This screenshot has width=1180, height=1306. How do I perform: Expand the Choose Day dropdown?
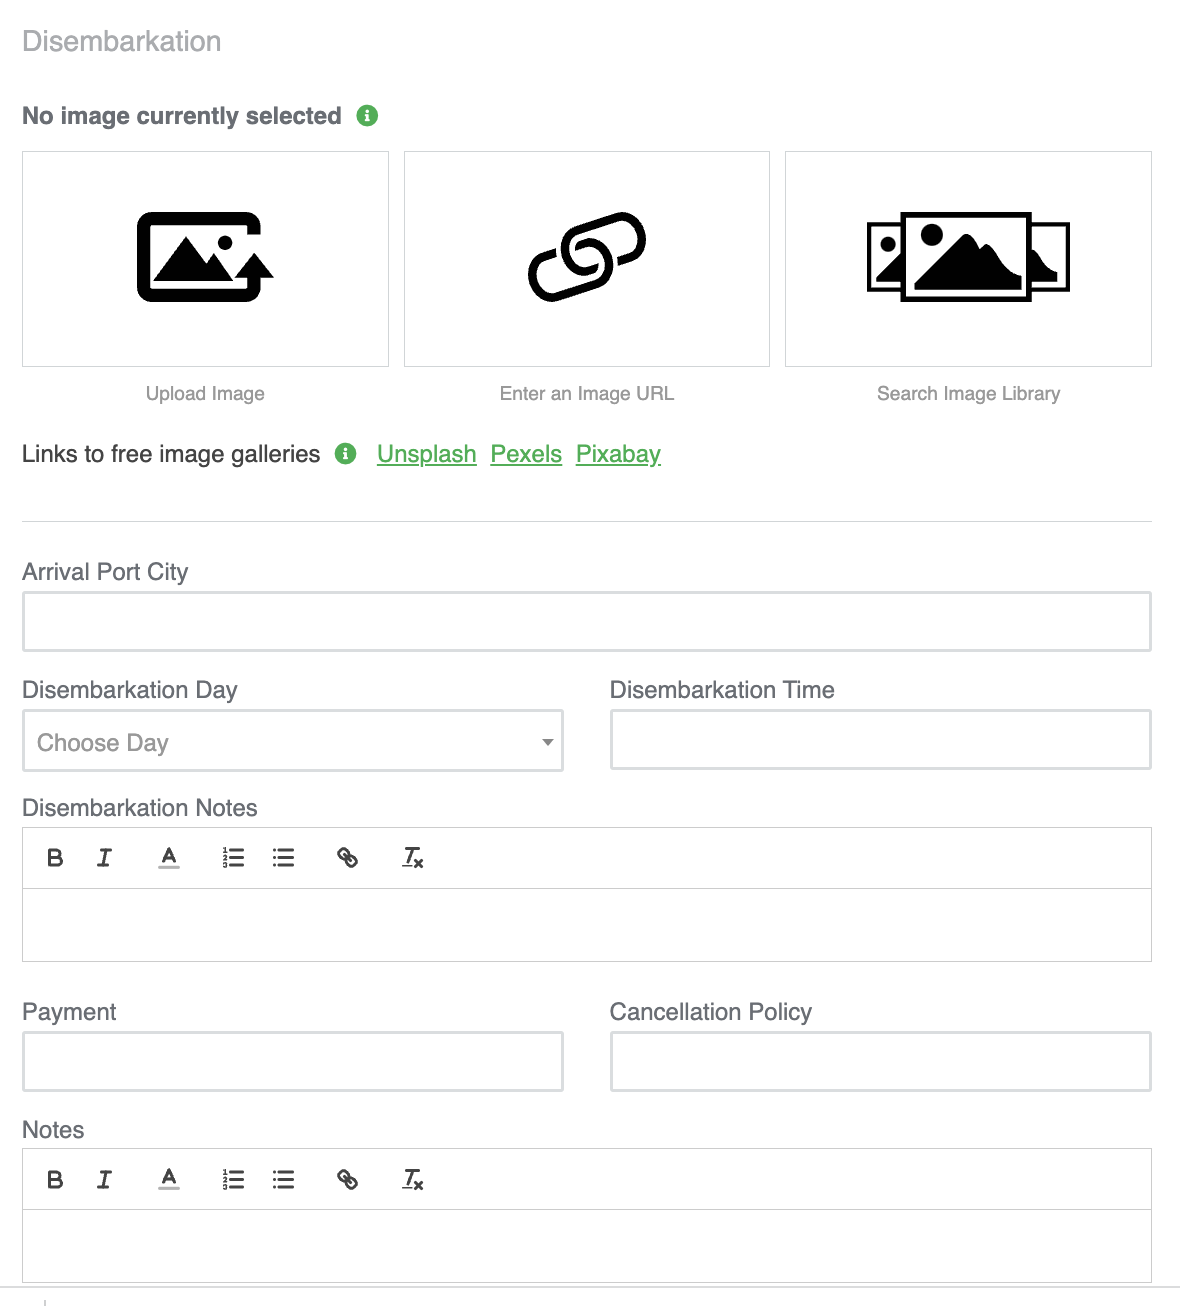coord(293,741)
